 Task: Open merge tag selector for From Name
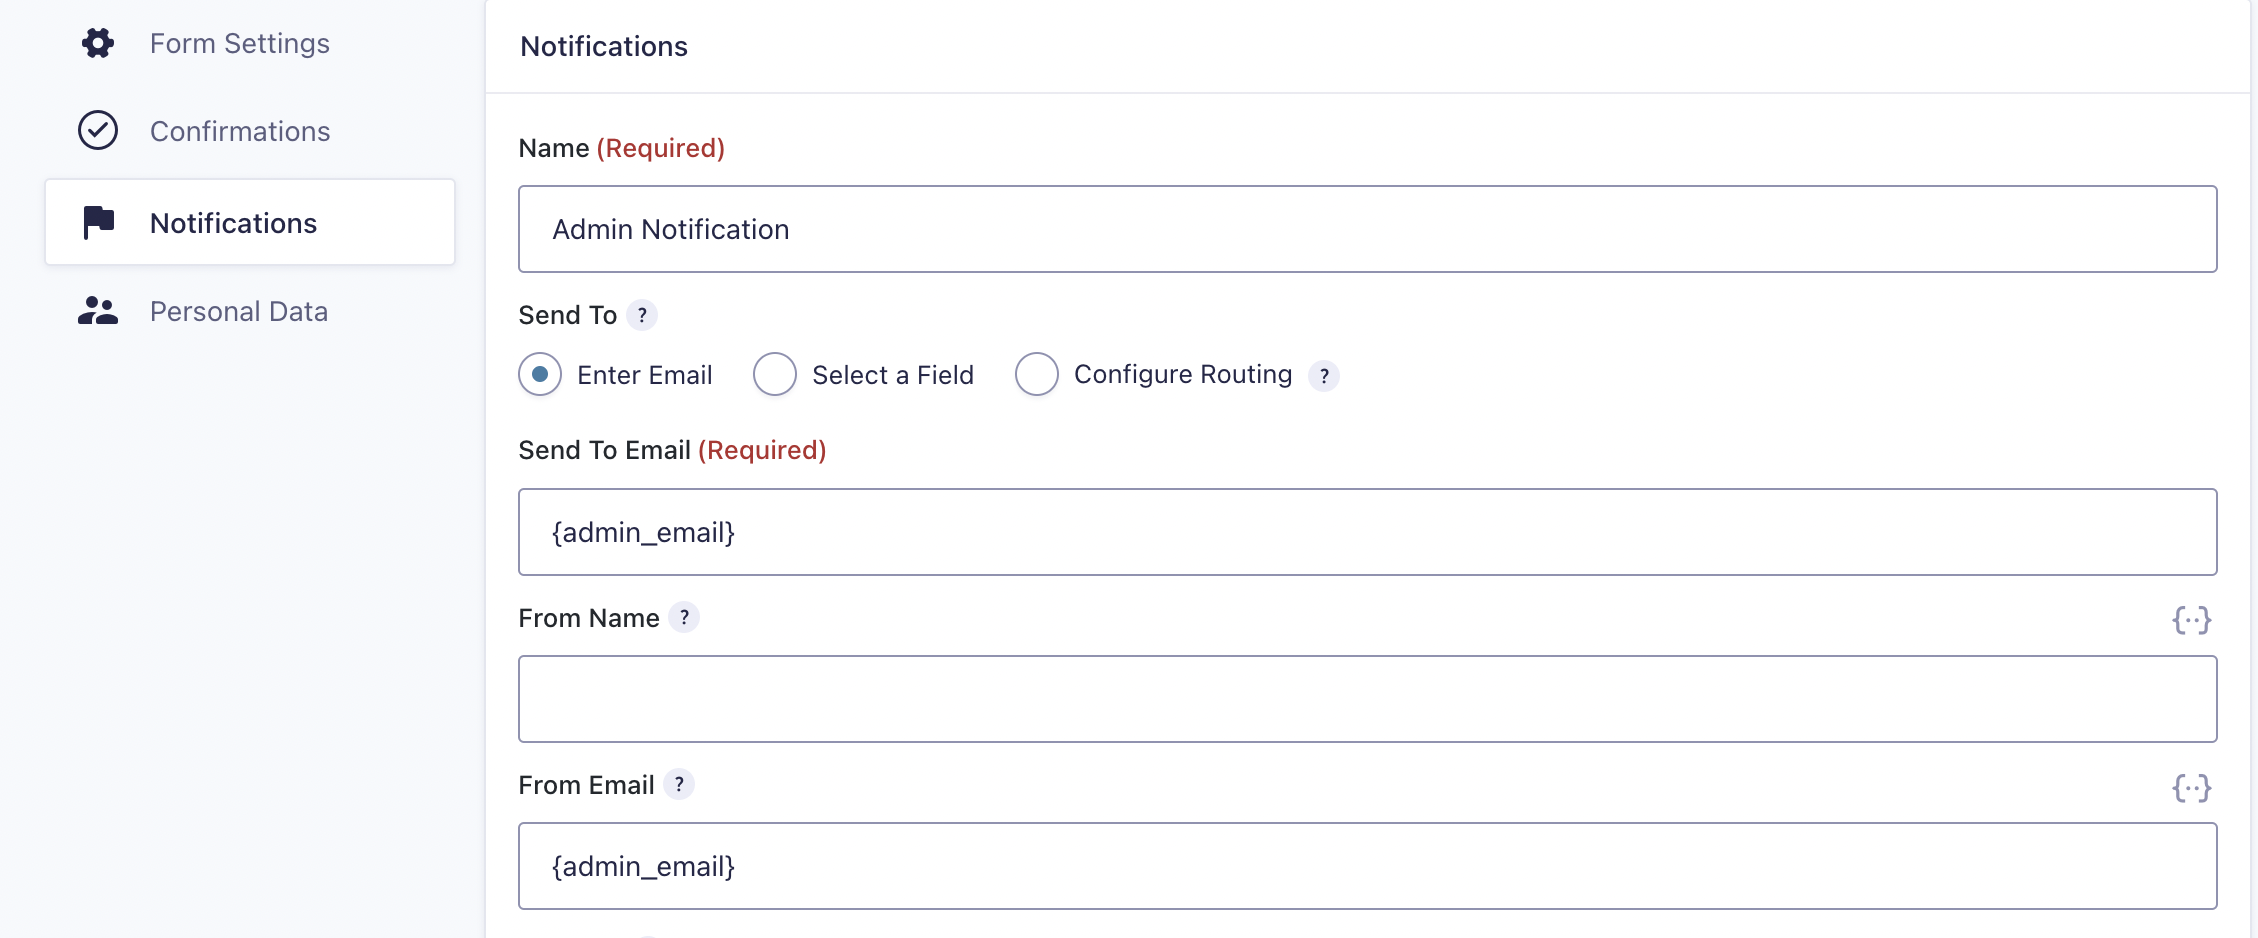pos(2191,620)
